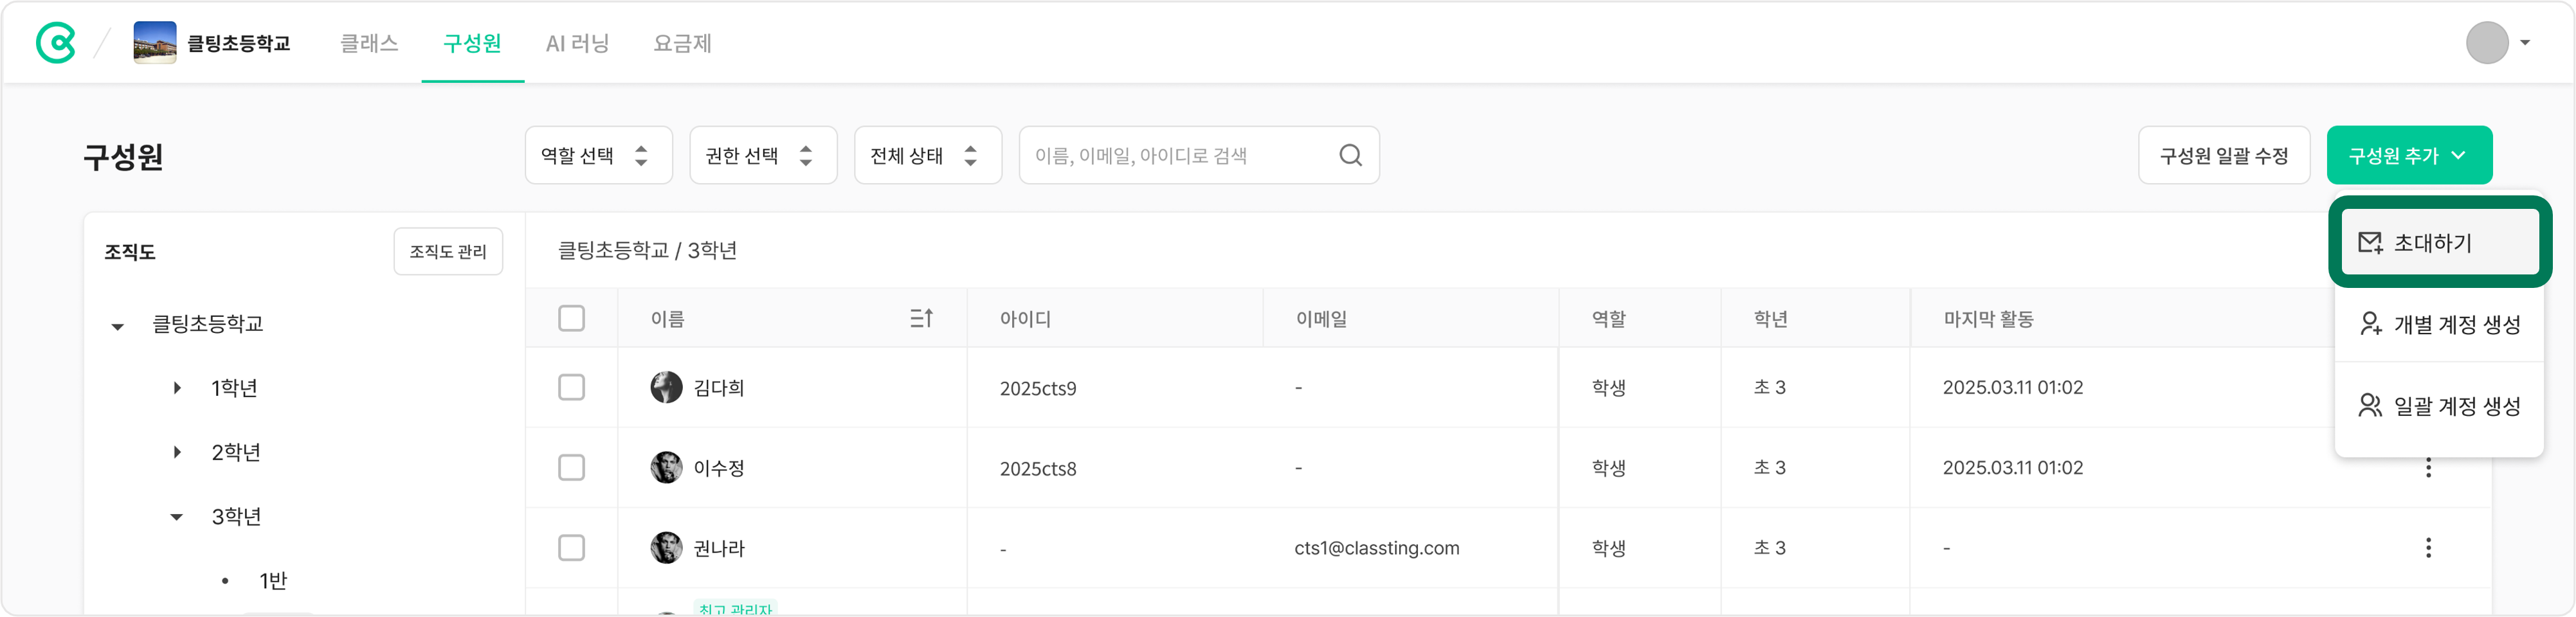Image resolution: width=2576 pixels, height=617 pixels.
Task: Click the Classting logo icon
Action: point(56,43)
